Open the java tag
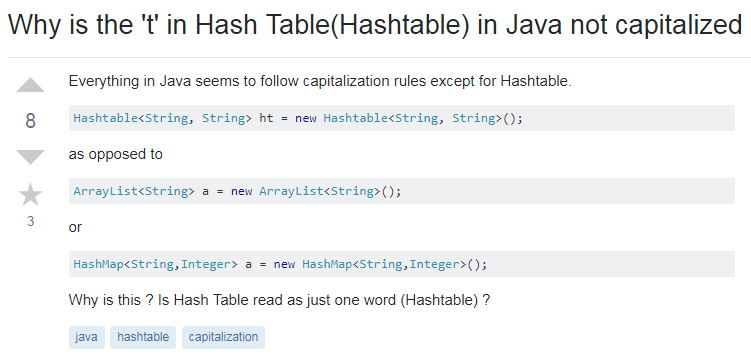 tap(86, 337)
